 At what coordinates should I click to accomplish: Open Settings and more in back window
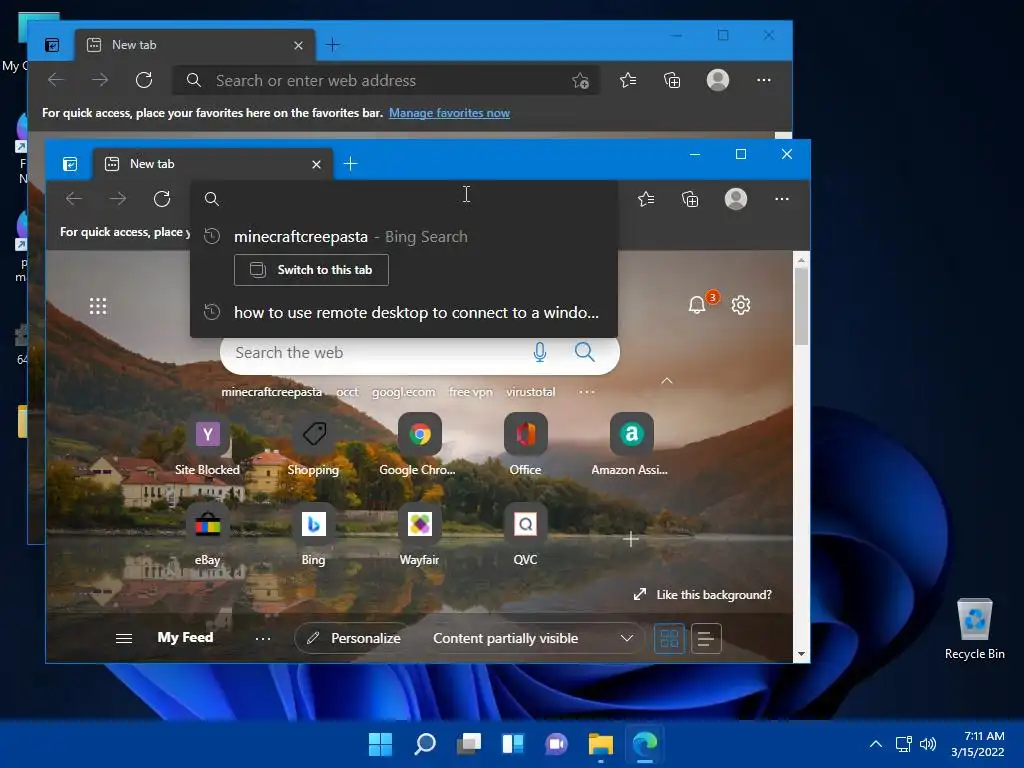(763, 80)
